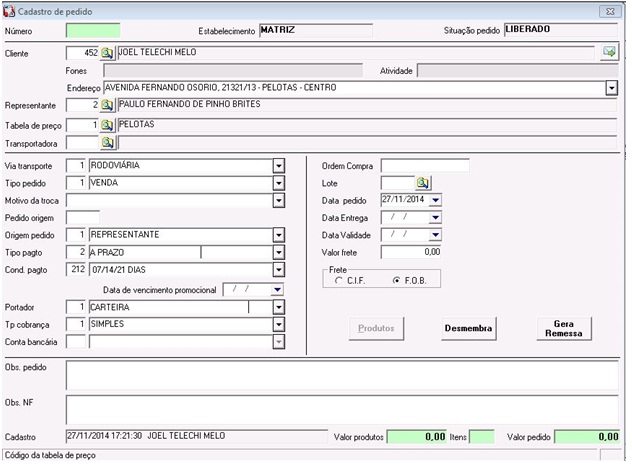Expand Tipo pedido VENDA dropdown
The image size is (632, 466).
point(279,183)
